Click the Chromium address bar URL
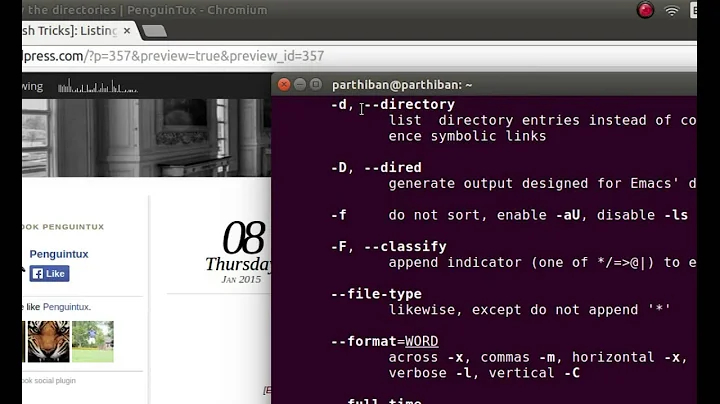Screen dimensions: 720x404 (174, 56)
